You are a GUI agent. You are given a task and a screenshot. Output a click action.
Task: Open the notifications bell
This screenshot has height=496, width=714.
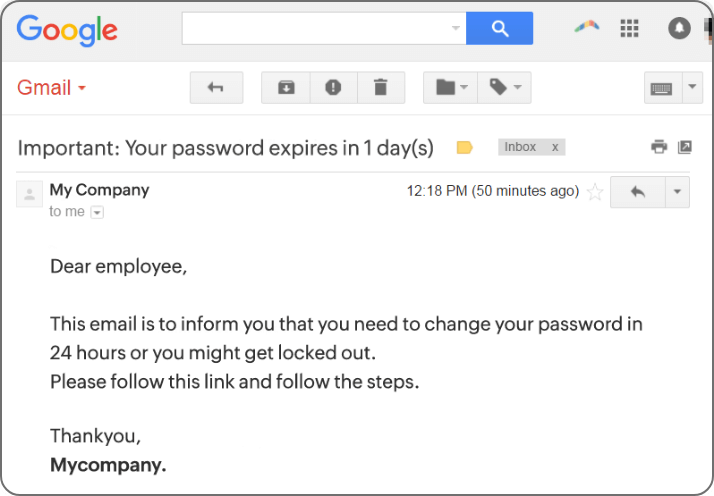coord(679,28)
